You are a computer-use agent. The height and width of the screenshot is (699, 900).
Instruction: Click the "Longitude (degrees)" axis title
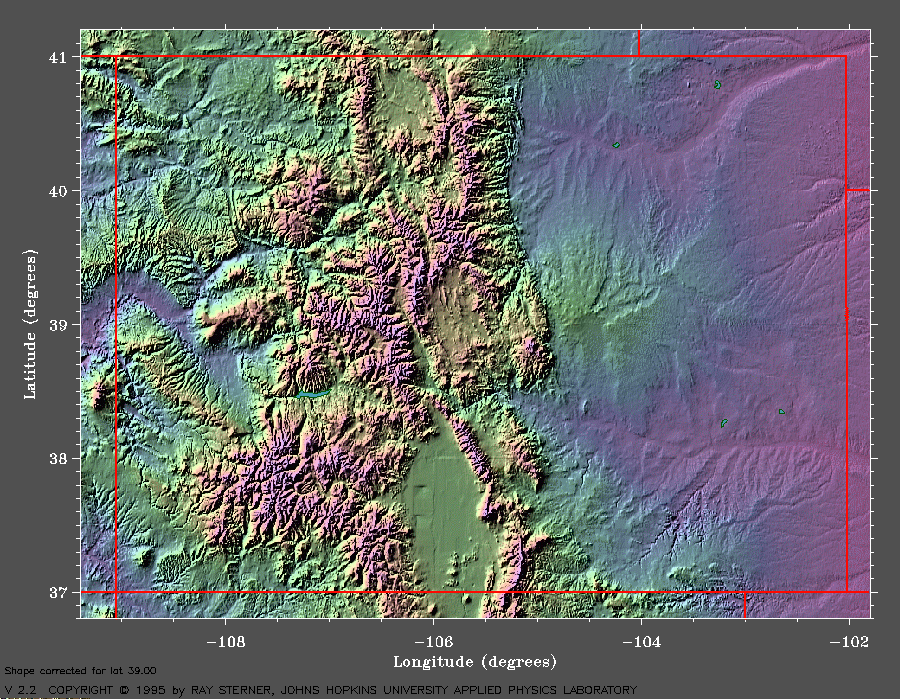pos(475,662)
